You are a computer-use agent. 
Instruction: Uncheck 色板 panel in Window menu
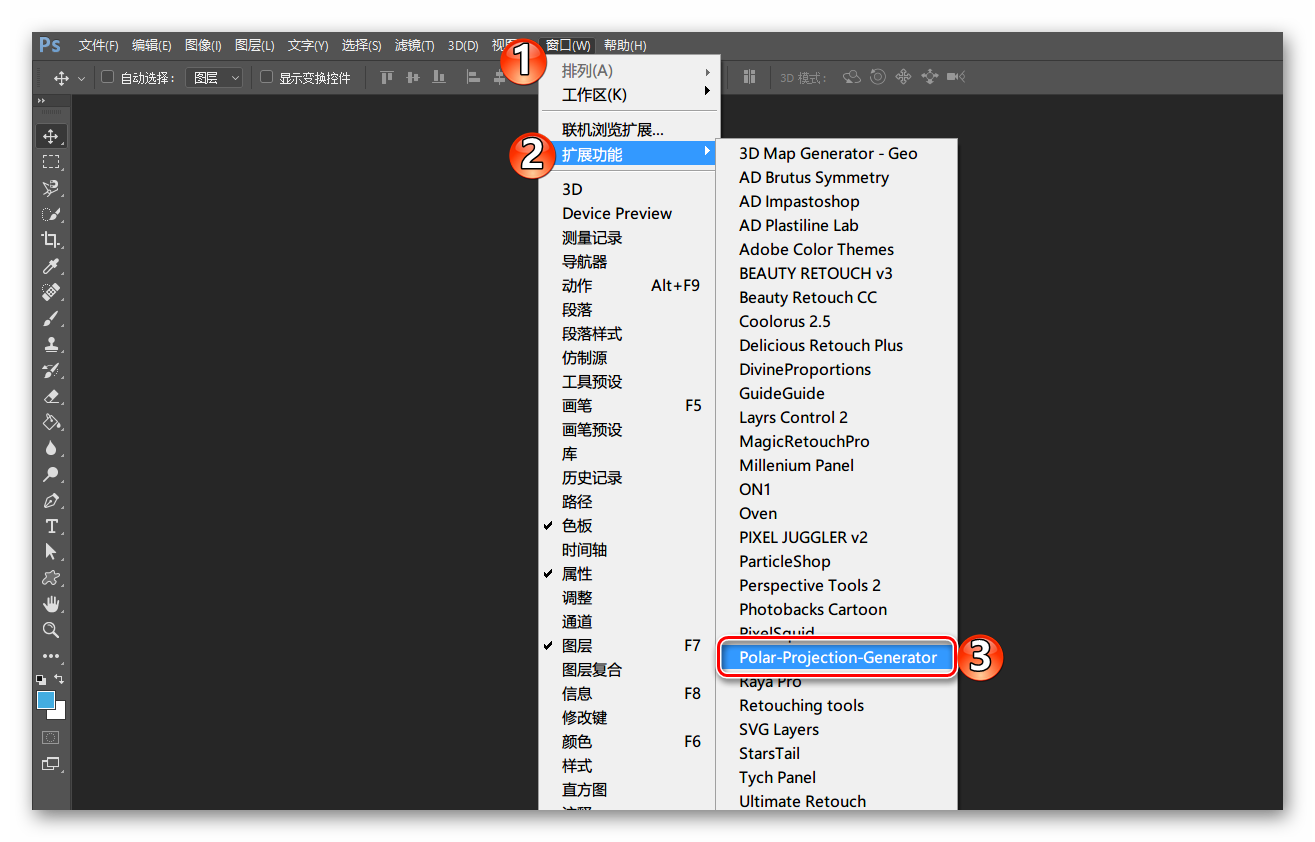628,526
